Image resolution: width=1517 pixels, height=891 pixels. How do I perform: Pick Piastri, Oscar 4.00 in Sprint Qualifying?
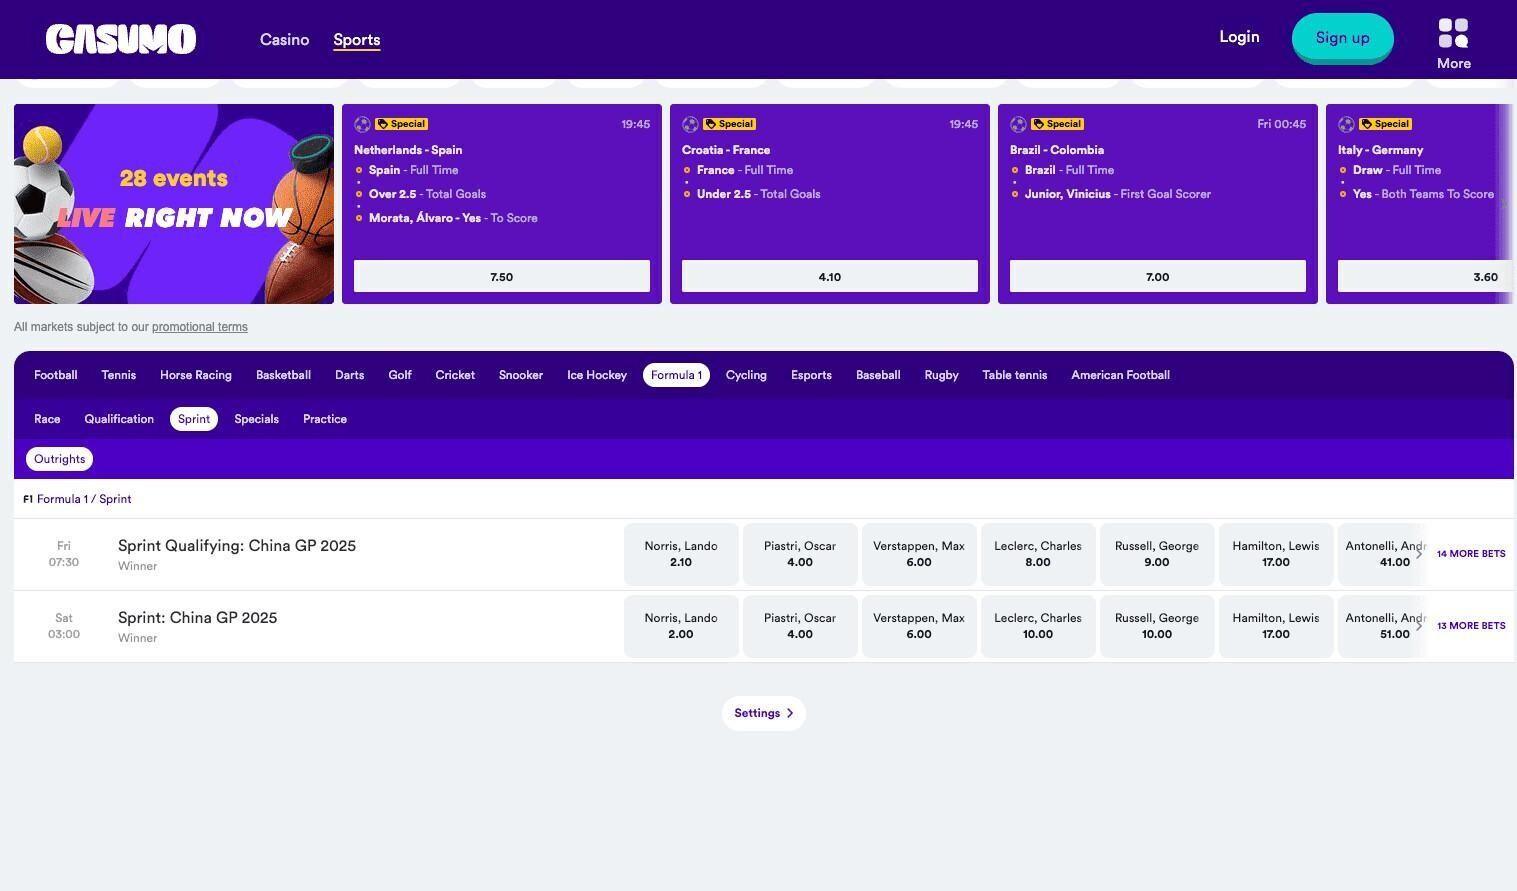(x=800, y=554)
